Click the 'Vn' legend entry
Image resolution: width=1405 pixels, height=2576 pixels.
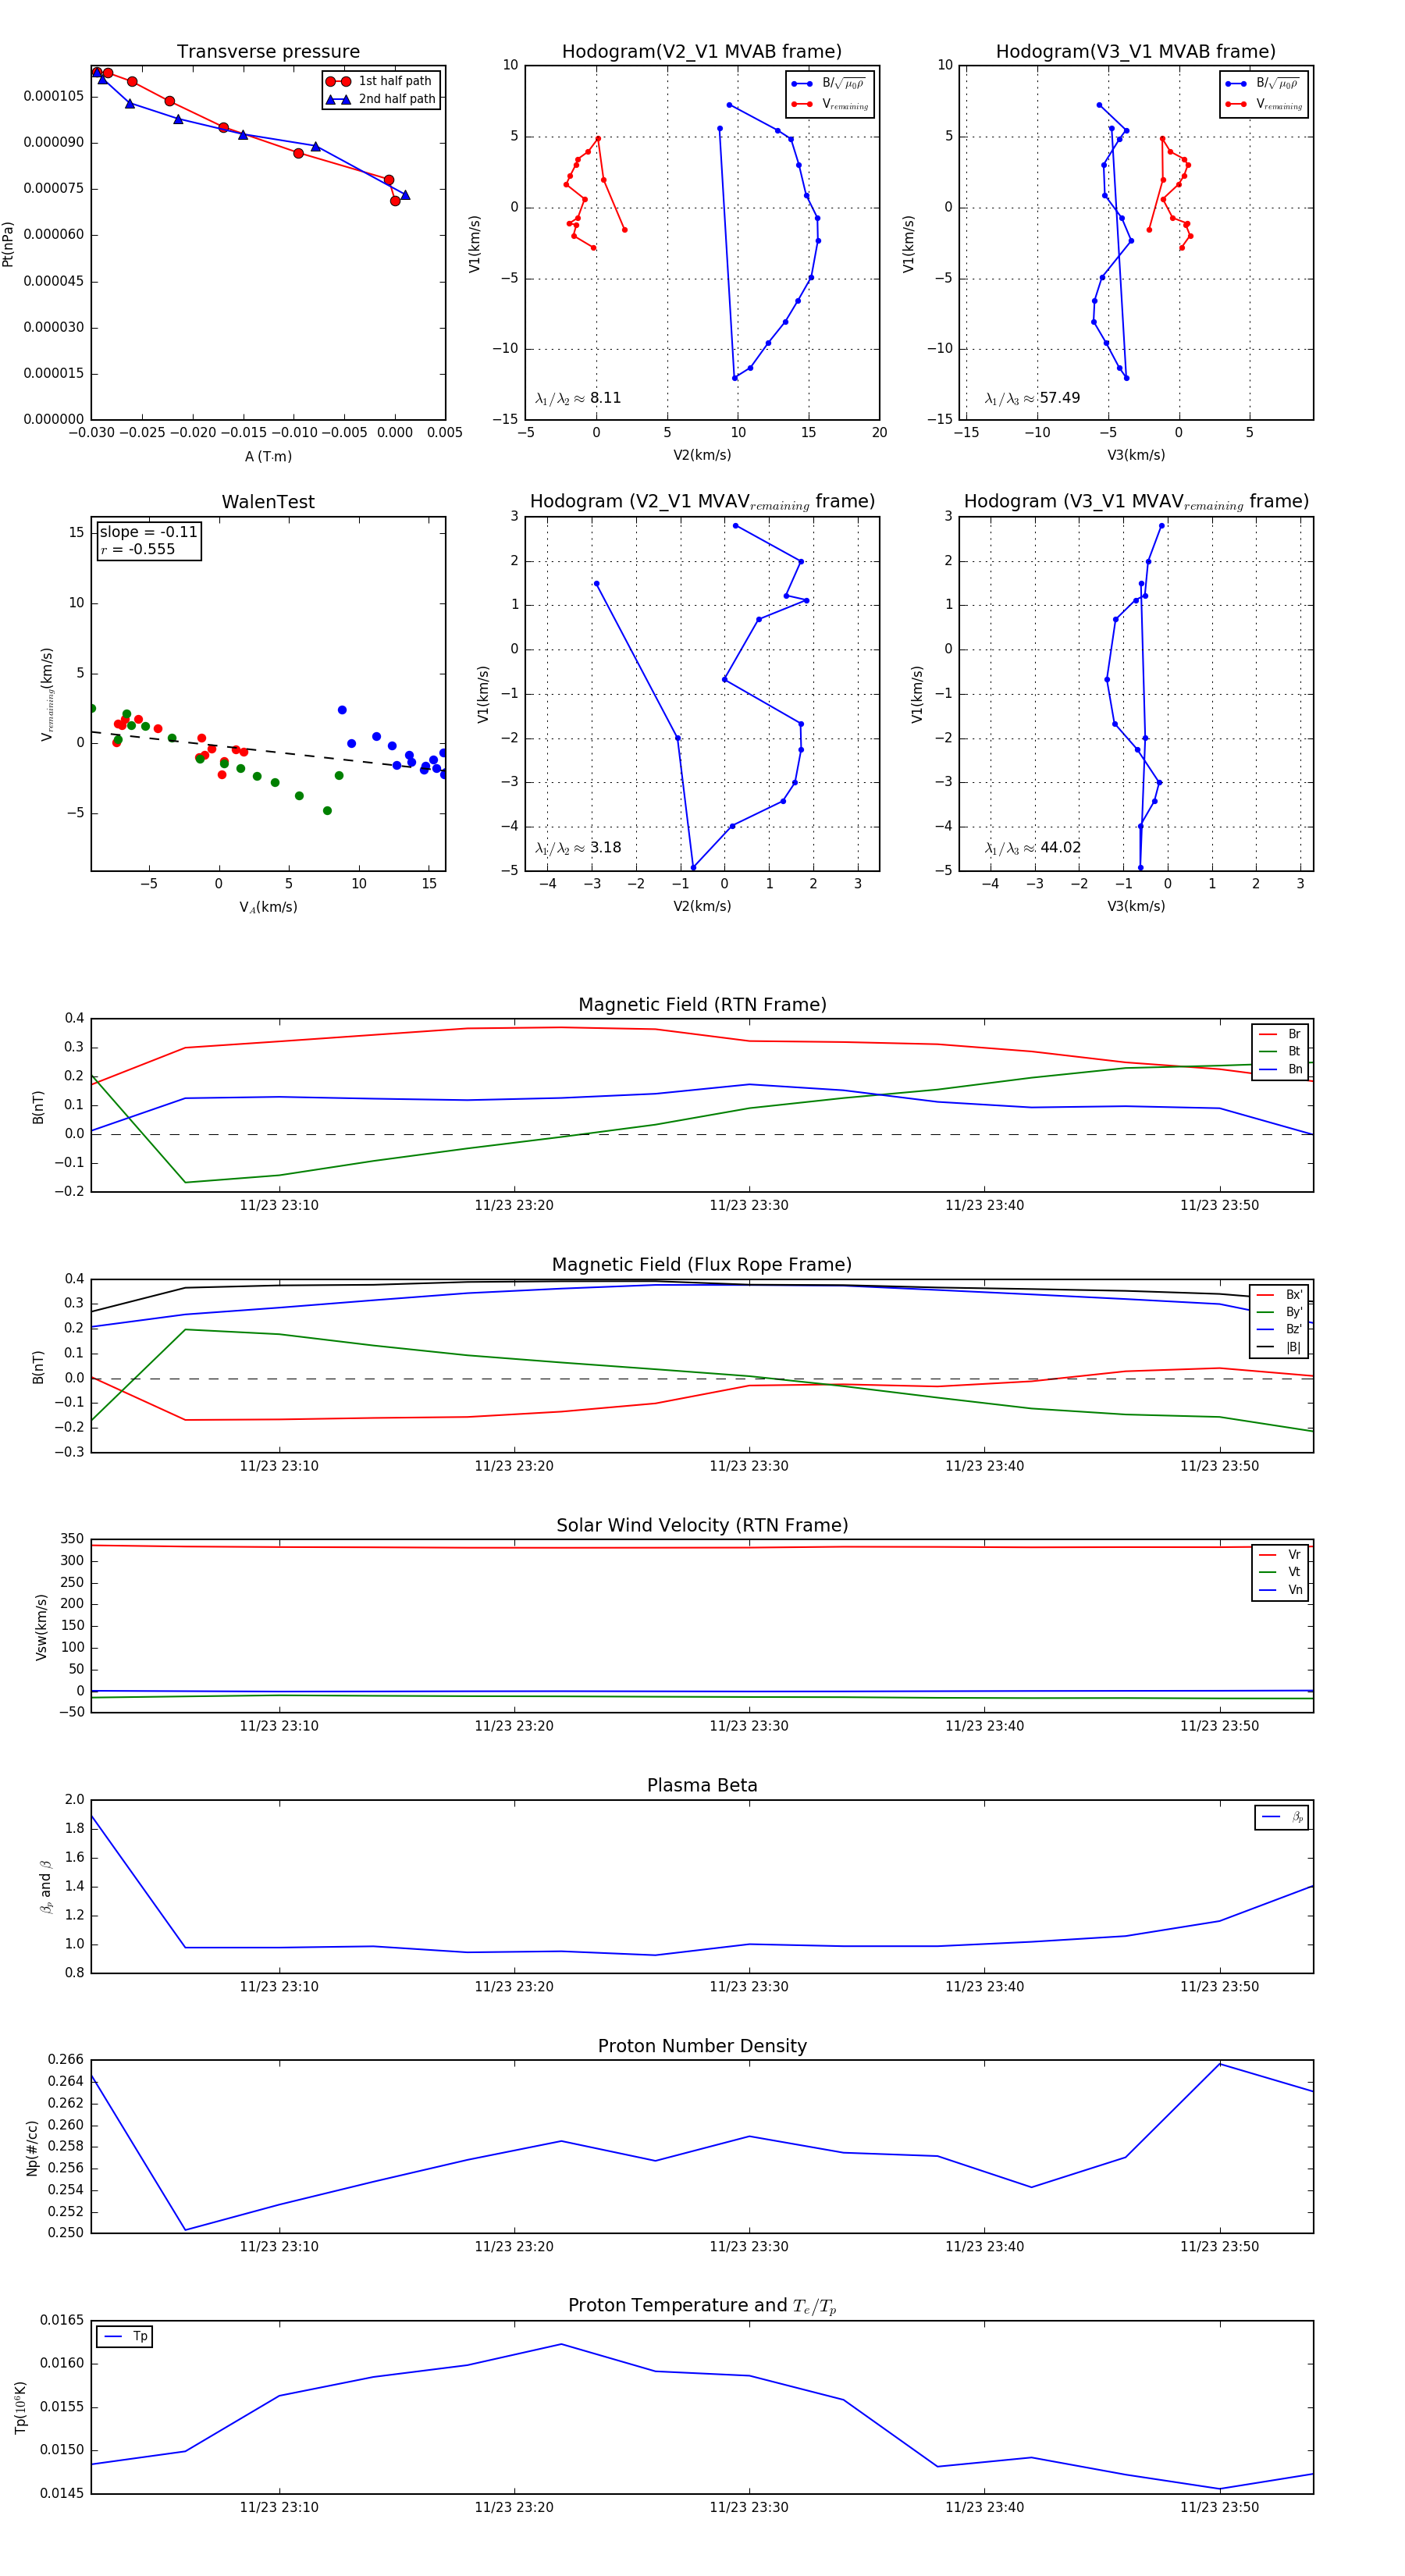pos(1281,1590)
